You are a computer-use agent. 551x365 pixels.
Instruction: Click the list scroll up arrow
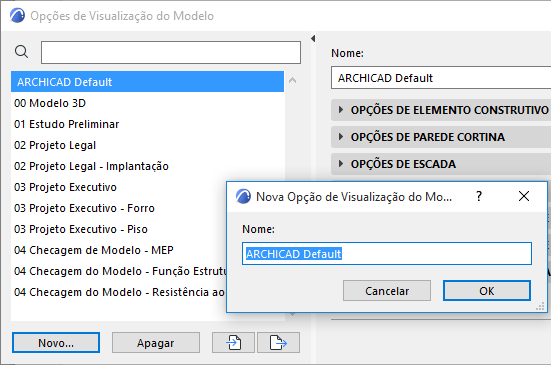pyautogui.click(x=292, y=81)
